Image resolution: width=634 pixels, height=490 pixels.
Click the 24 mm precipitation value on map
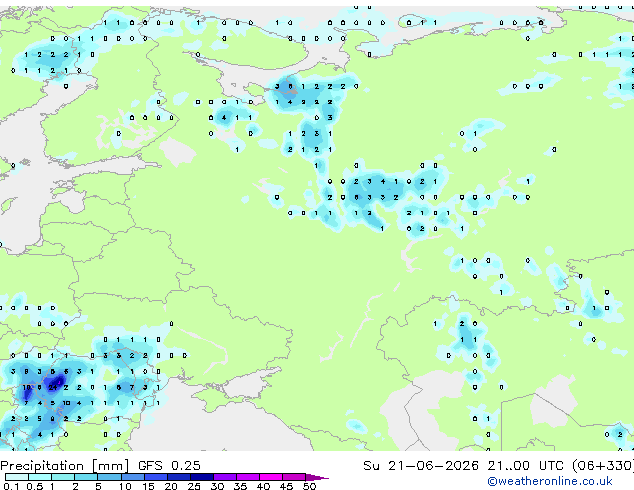[x=53, y=387]
